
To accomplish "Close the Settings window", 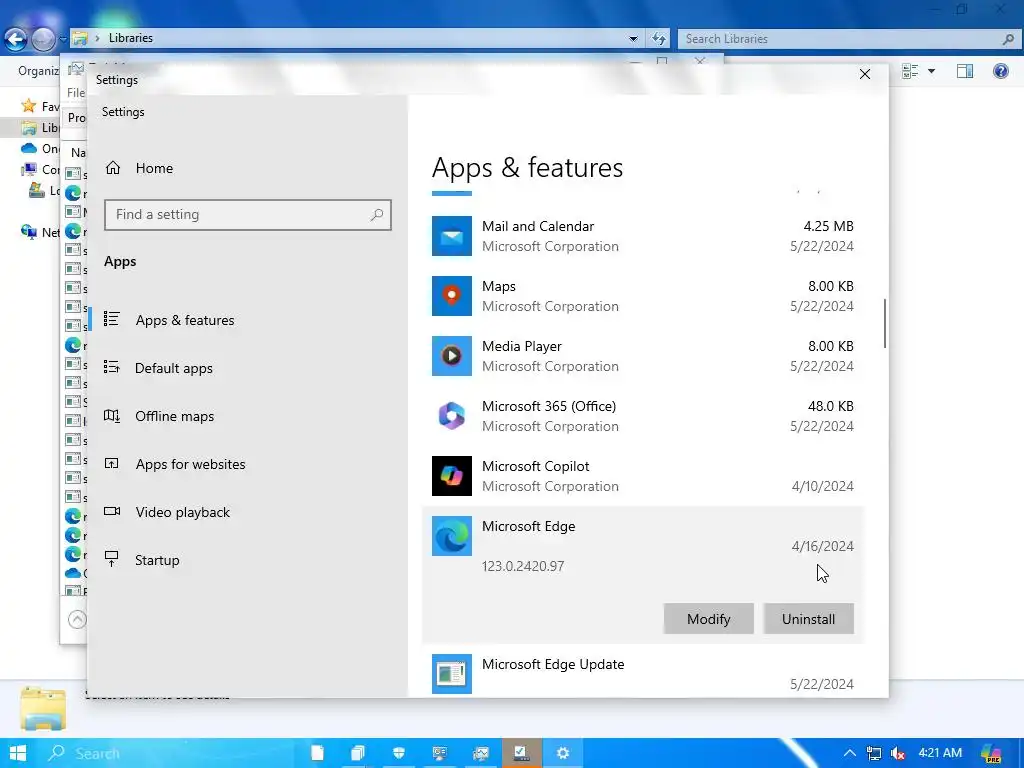I will click(865, 74).
